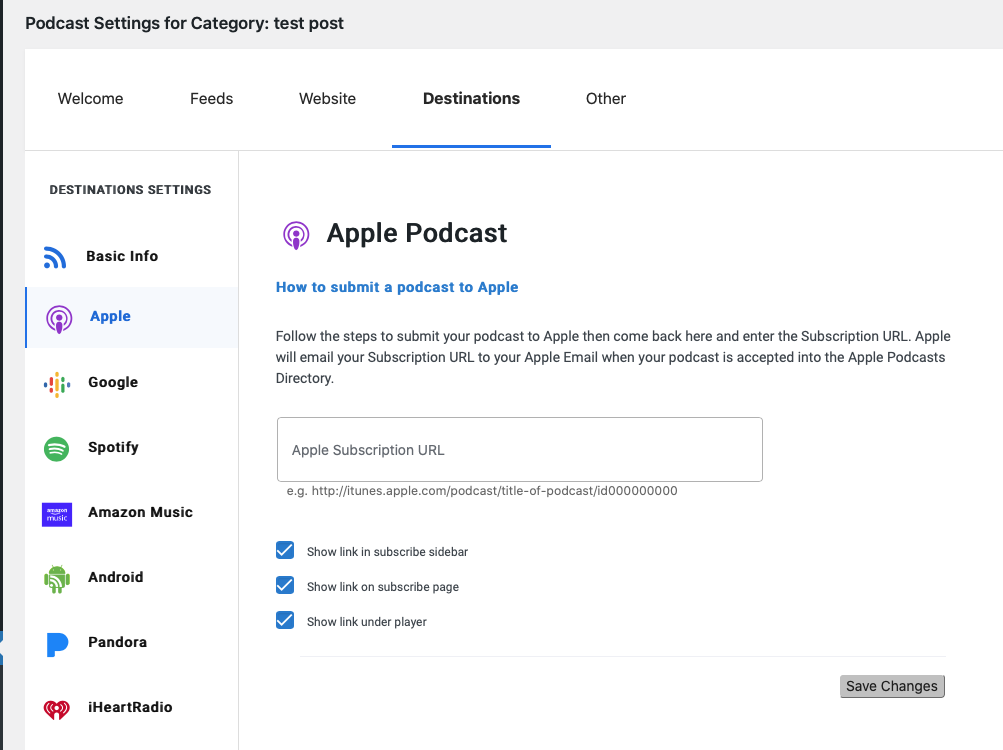This screenshot has width=1003, height=750.
Task: Click the Apple Podcast heading icon
Action: (x=296, y=235)
